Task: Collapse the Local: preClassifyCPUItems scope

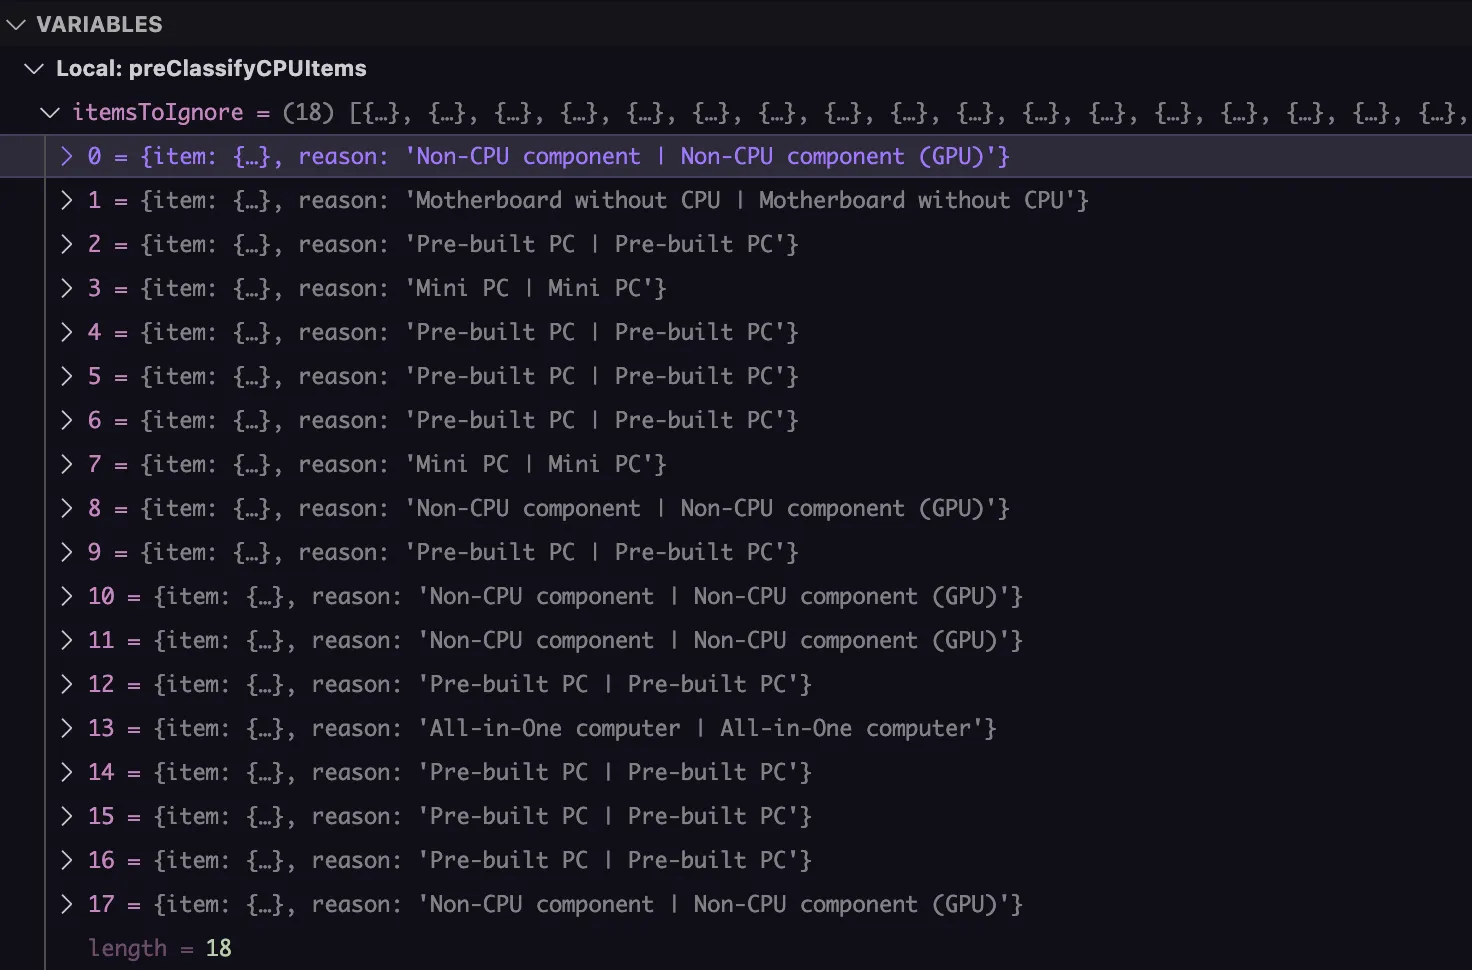Action: coord(34,69)
